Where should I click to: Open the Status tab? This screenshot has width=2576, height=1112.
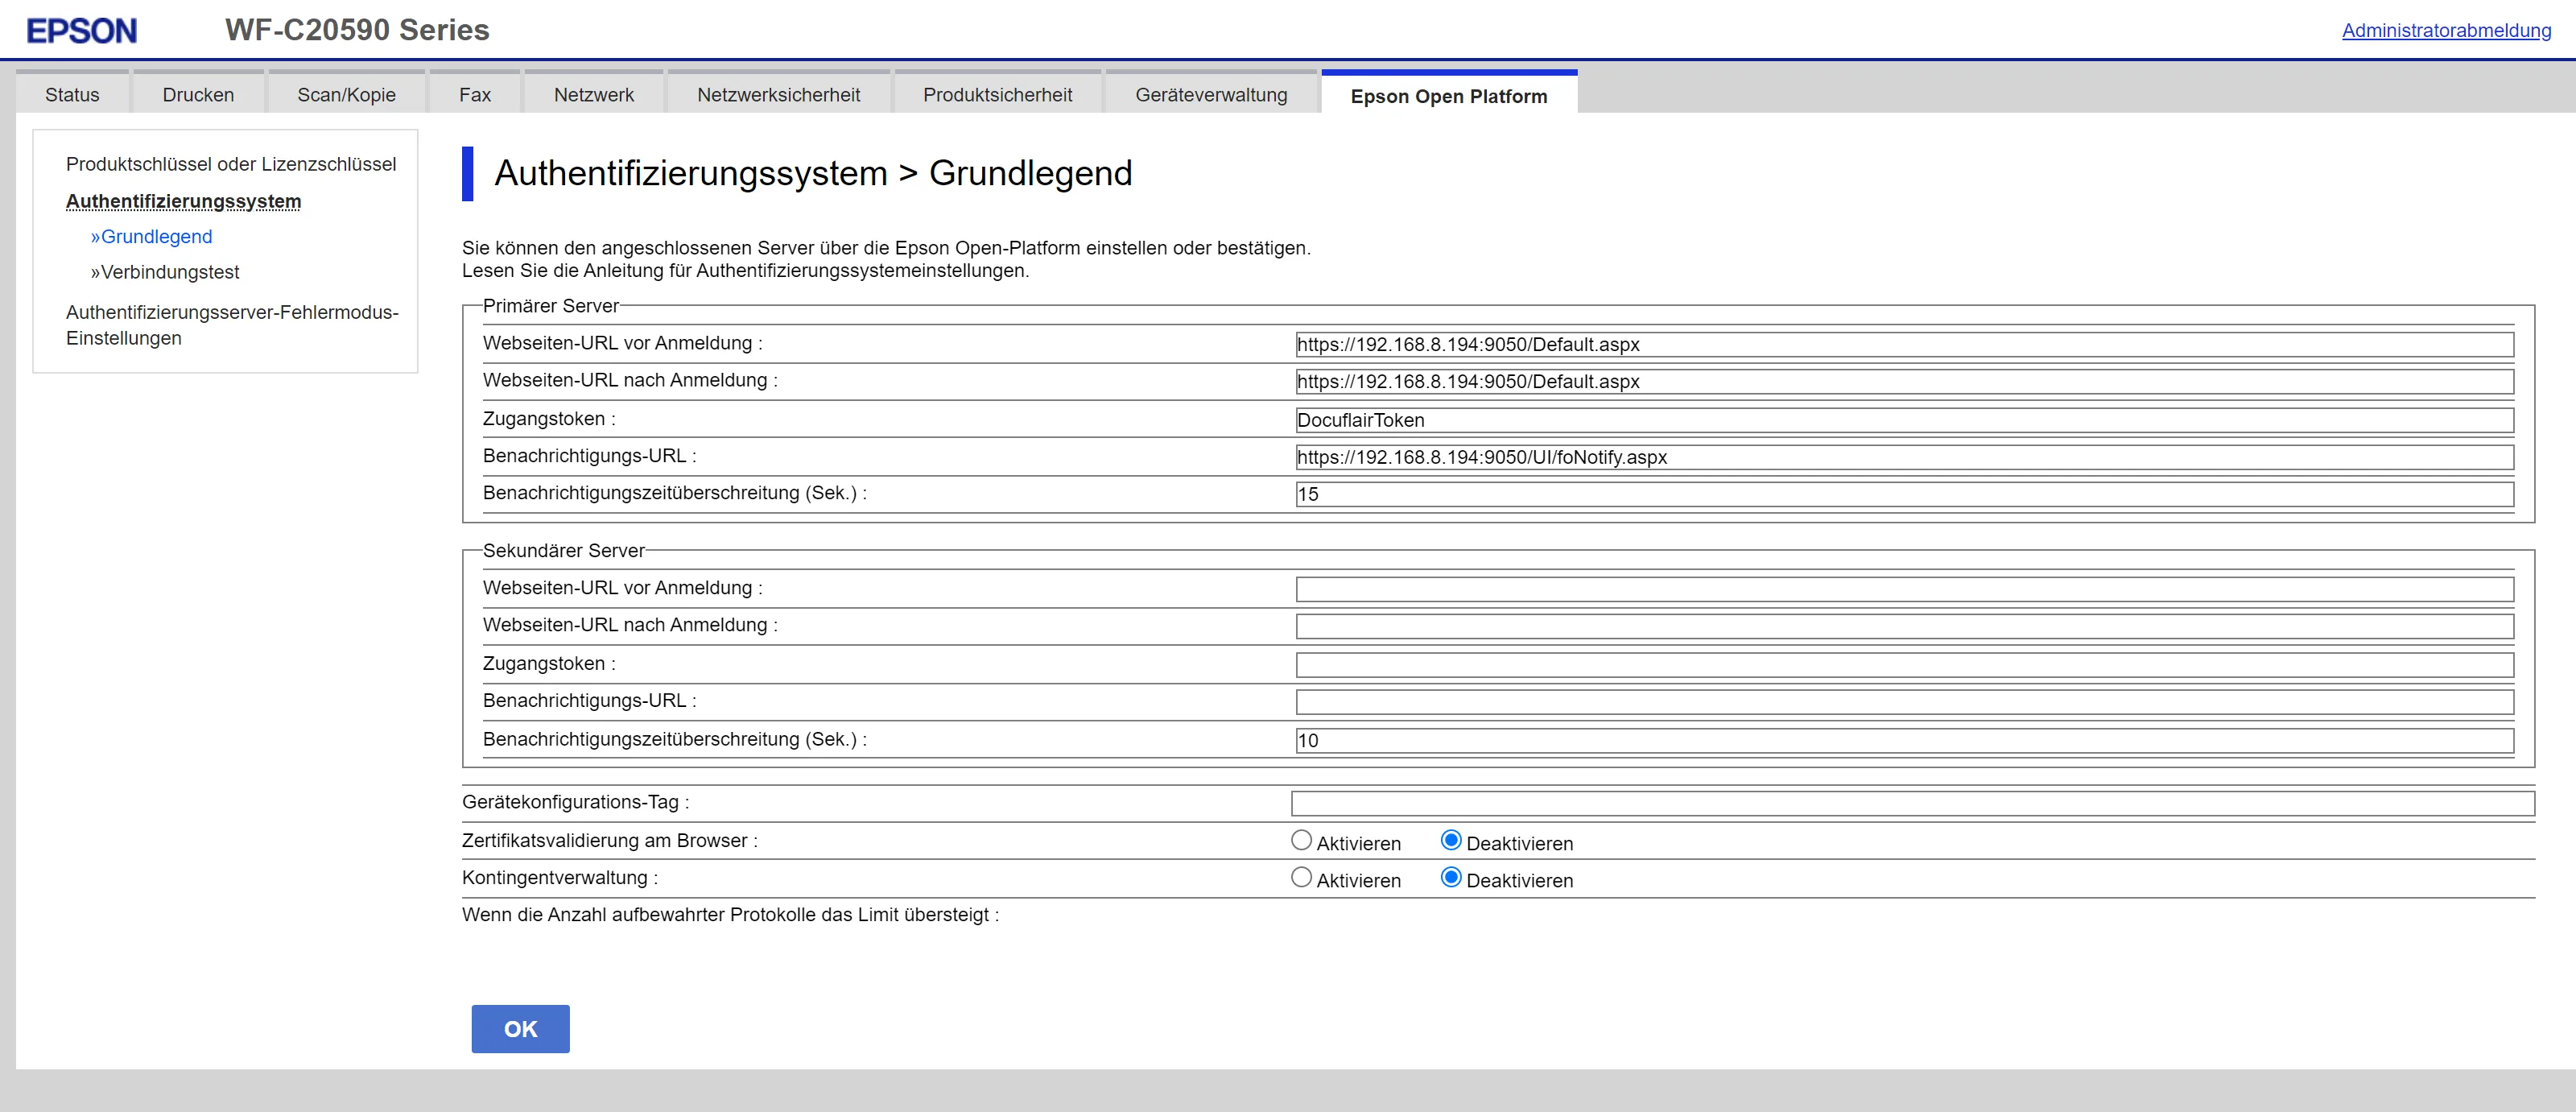72,95
